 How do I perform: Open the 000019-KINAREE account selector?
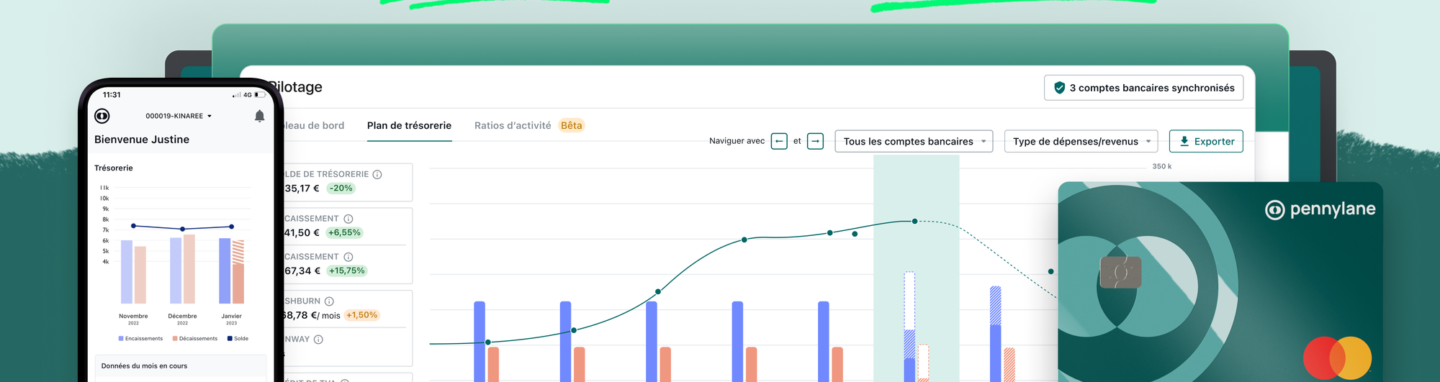tap(179, 116)
